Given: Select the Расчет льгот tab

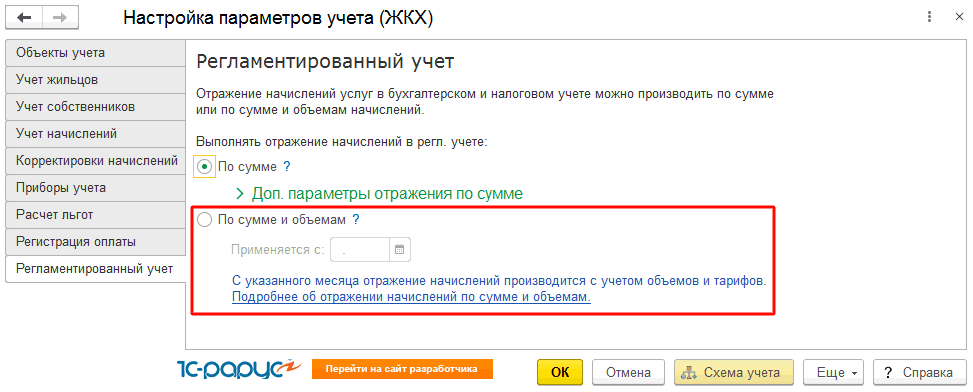Looking at the screenshot, I should tap(95, 215).
